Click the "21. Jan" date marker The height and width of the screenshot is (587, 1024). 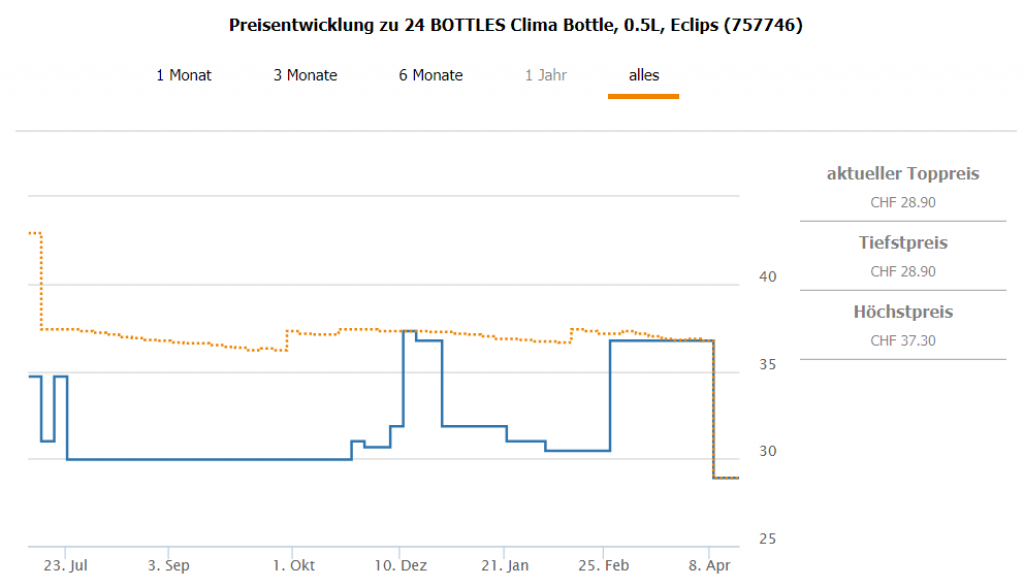click(x=505, y=565)
